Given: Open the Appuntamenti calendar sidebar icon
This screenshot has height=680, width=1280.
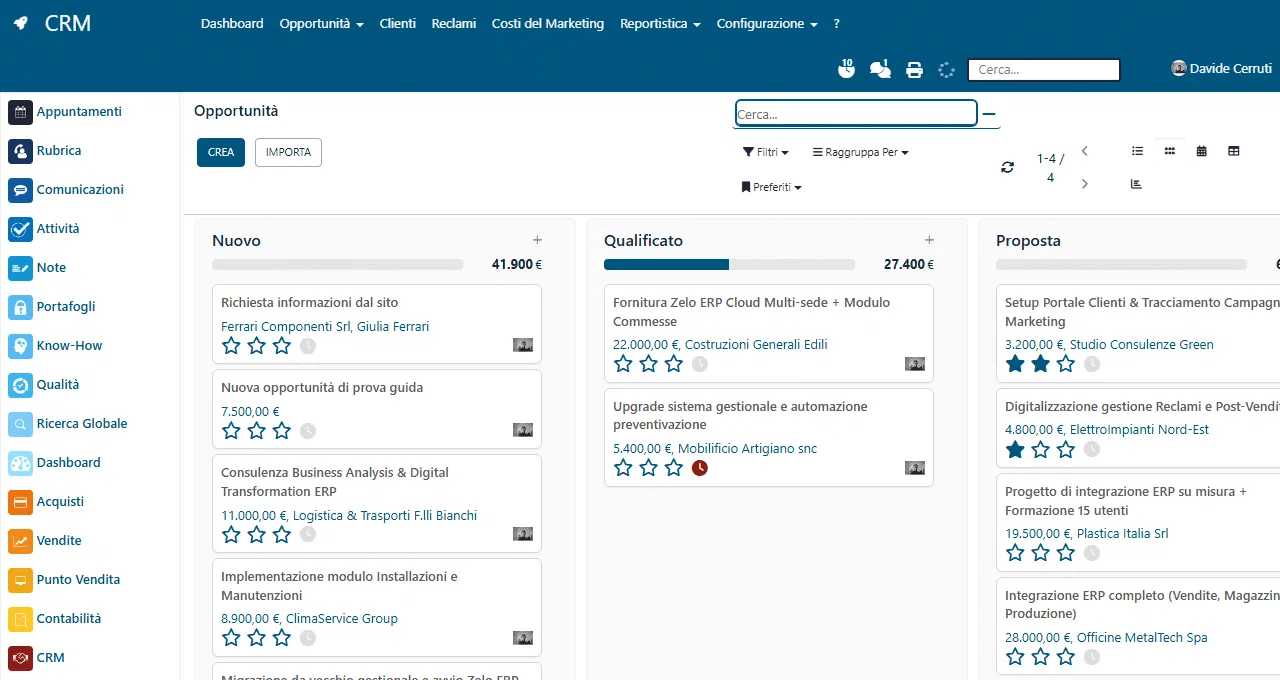Looking at the screenshot, I should pyautogui.click(x=21, y=112).
